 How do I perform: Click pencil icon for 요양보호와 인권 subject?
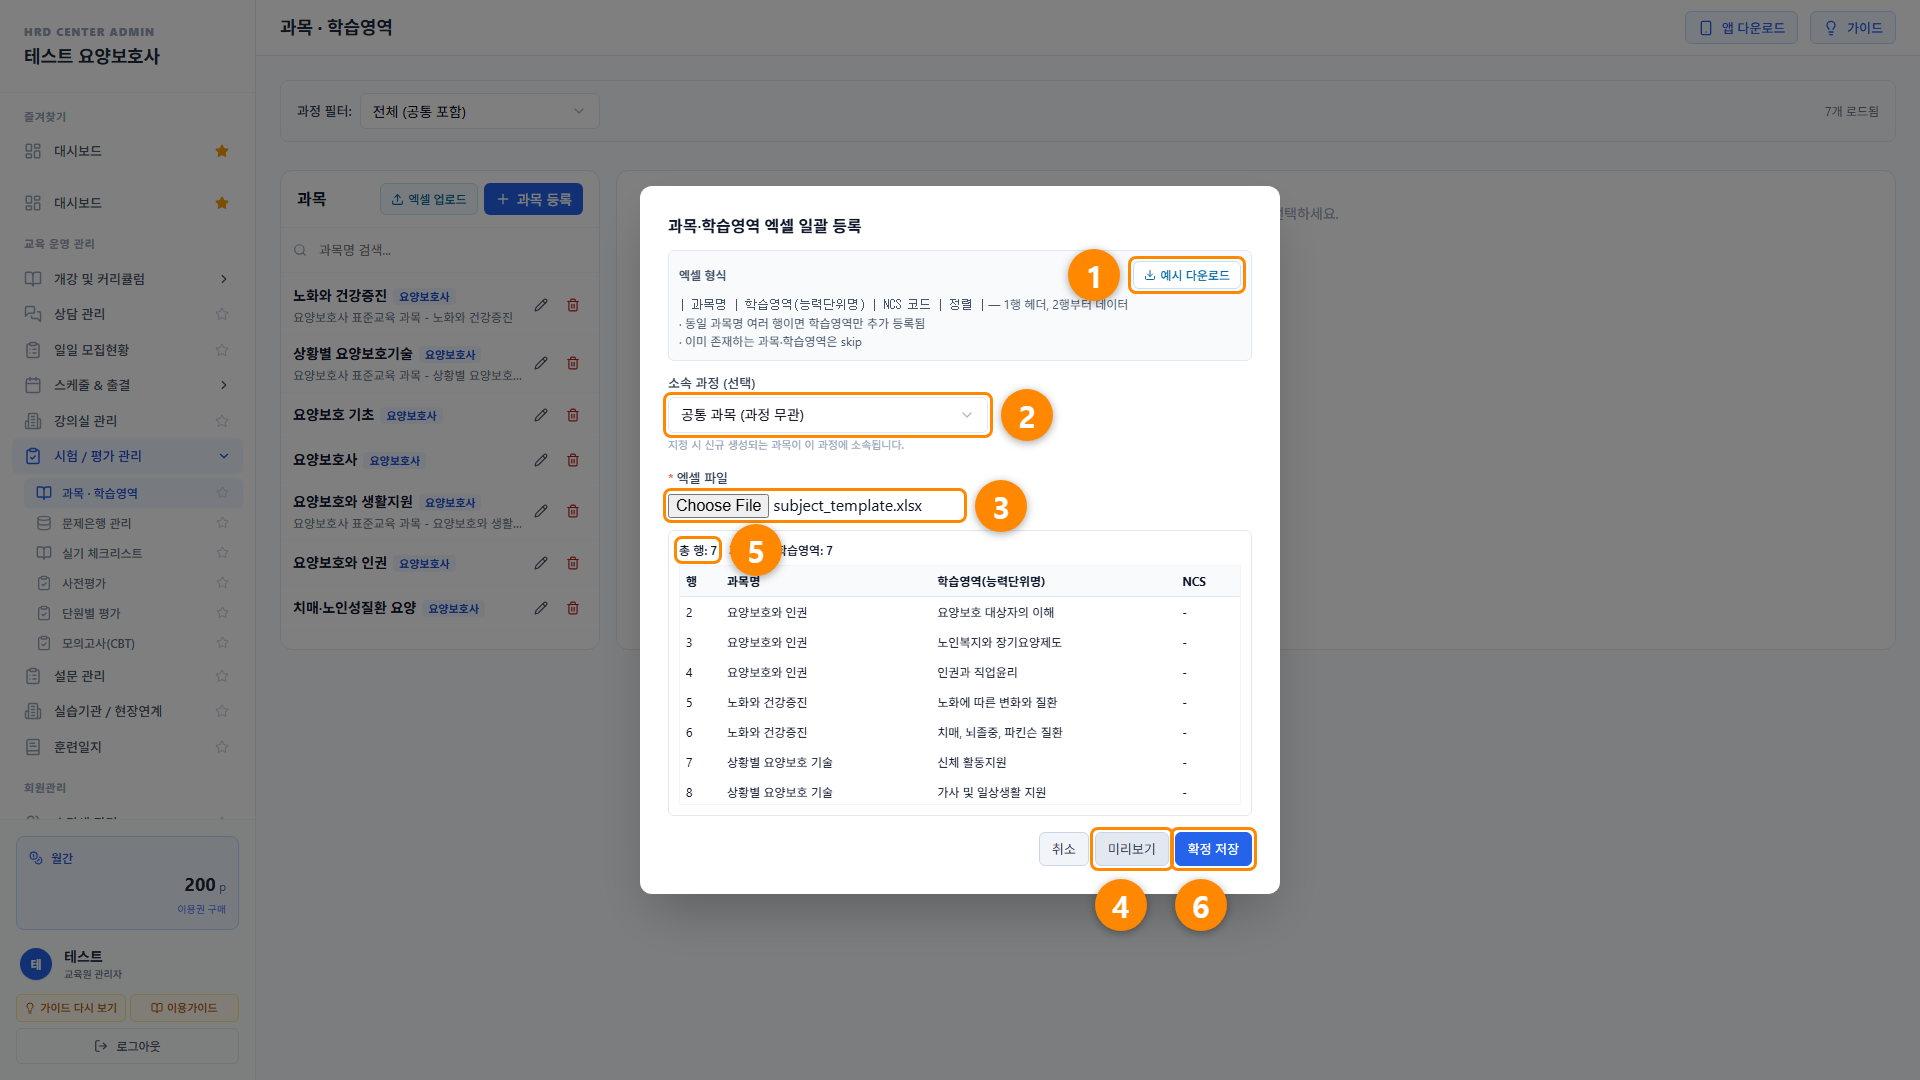click(541, 563)
